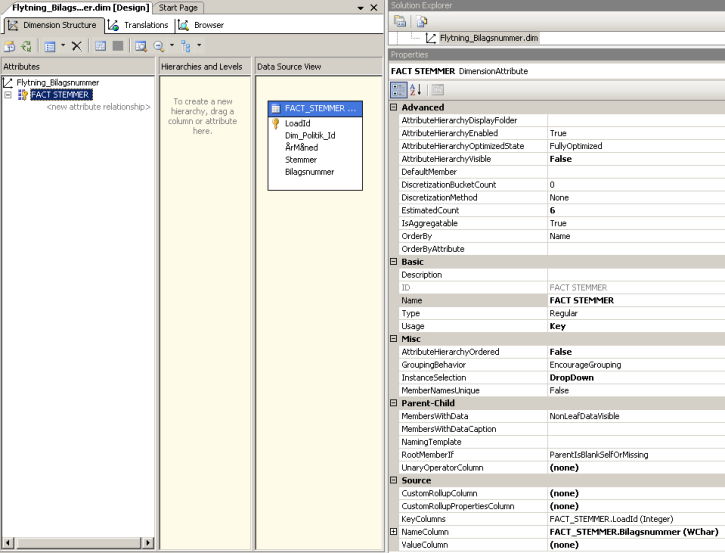725x553 pixels.
Task: Click the Process dimension toolbar icon
Action: 26,46
